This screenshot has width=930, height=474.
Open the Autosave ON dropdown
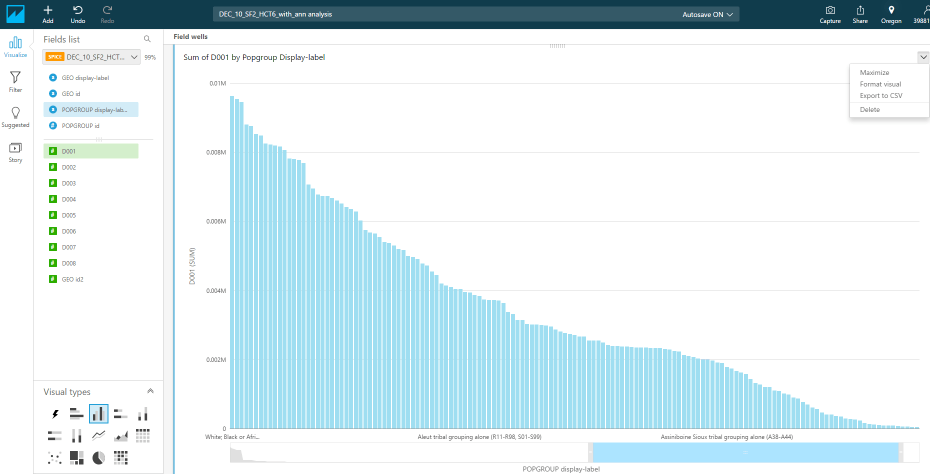click(708, 15)
